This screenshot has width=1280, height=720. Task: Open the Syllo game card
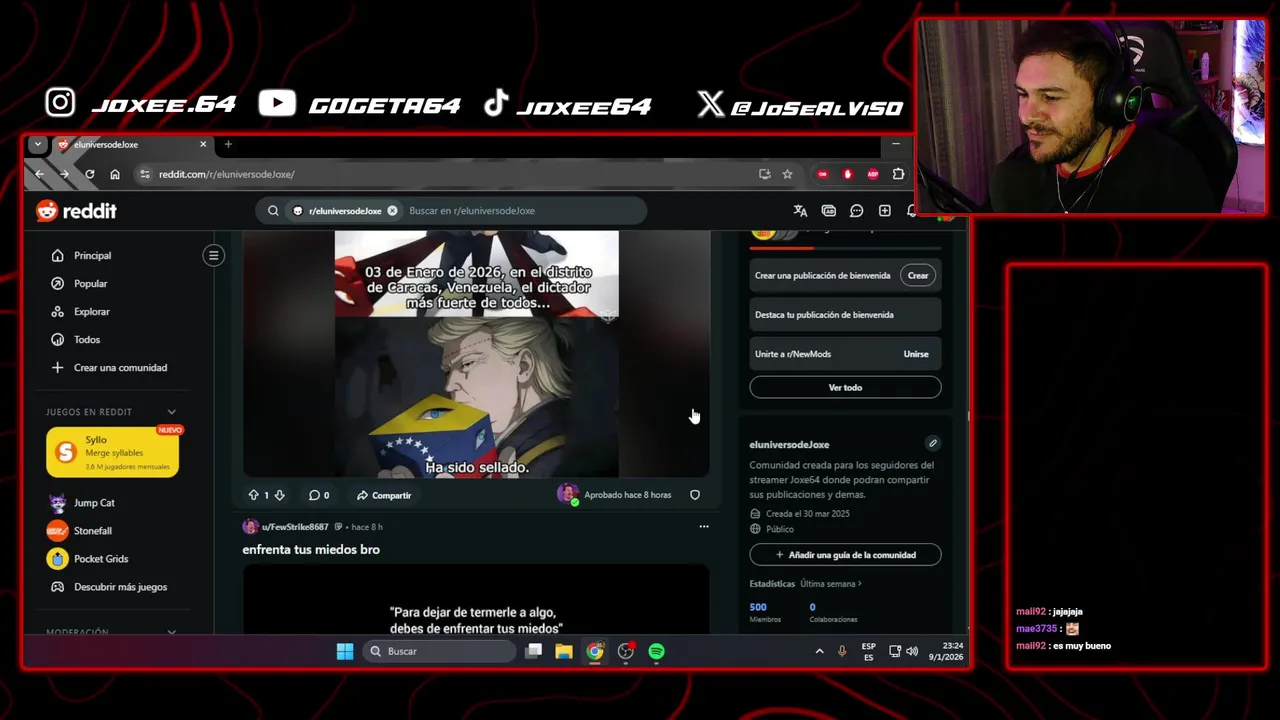coord(112,452)
